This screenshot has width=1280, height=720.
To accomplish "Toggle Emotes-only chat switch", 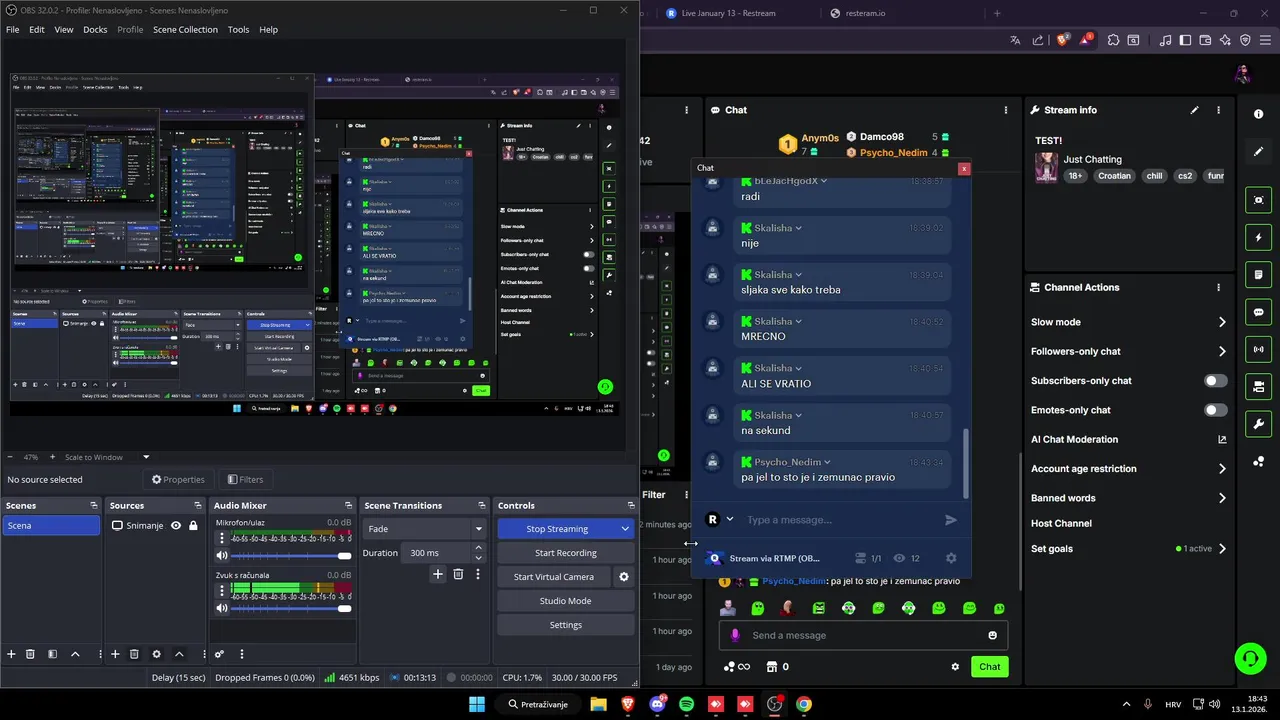I will 1215,410.
